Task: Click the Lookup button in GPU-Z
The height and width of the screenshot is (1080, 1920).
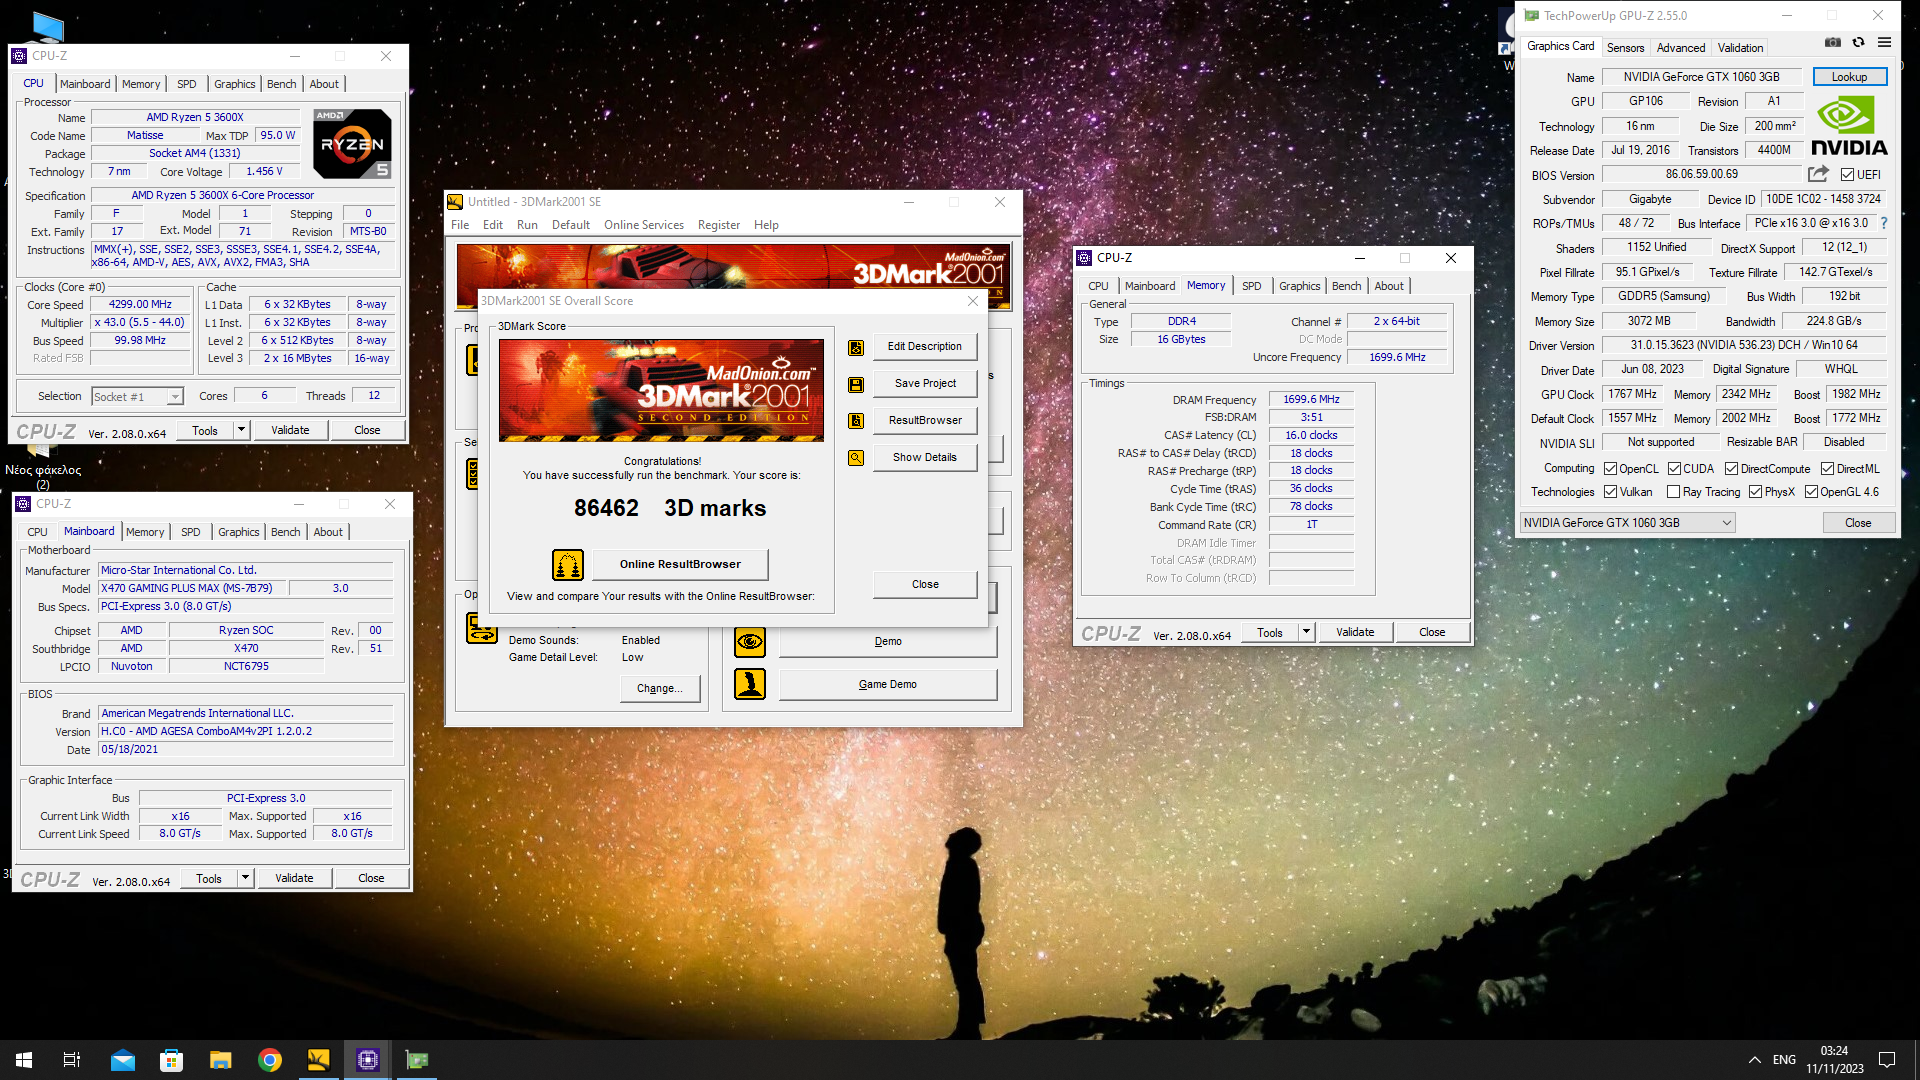Action: [1849, 77]
